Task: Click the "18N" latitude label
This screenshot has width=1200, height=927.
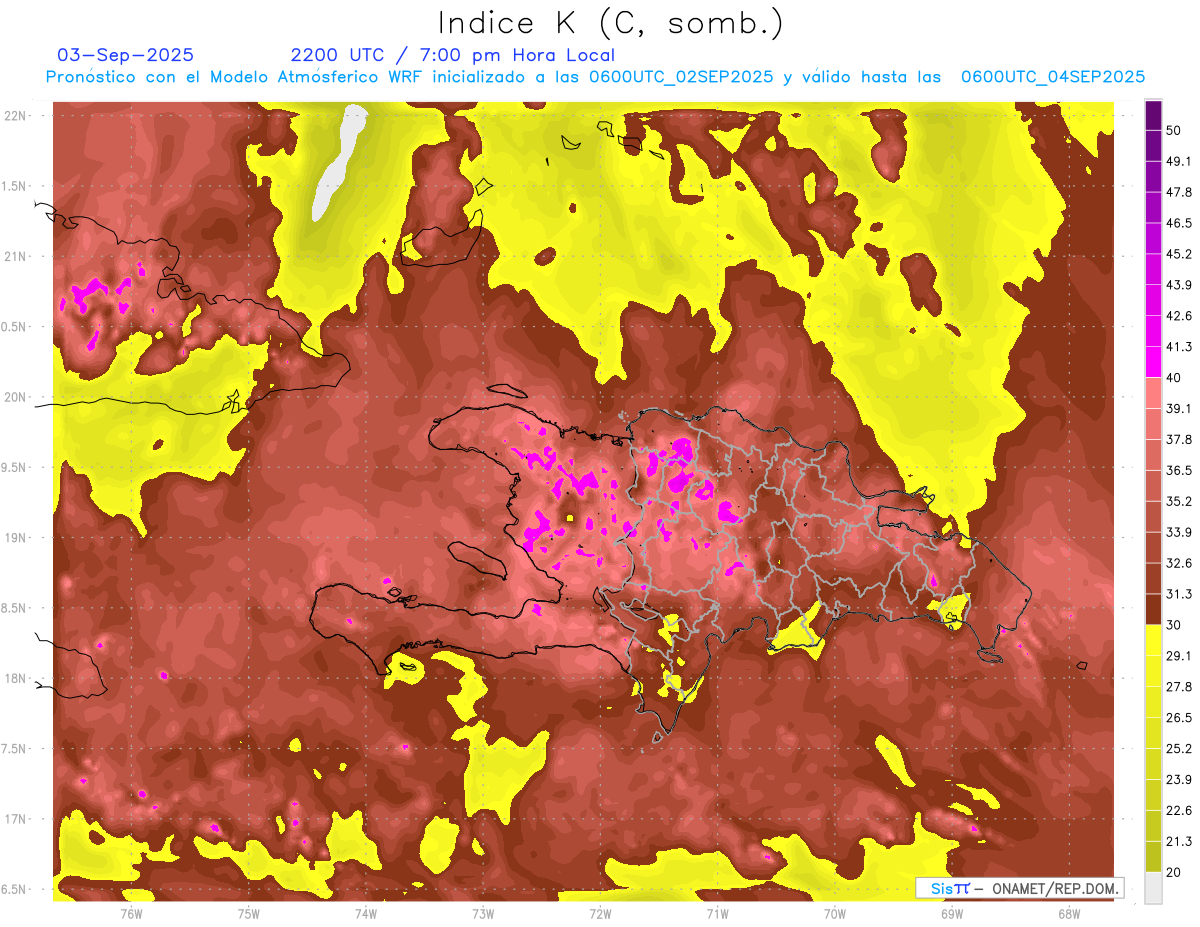Action: point(15,678)
